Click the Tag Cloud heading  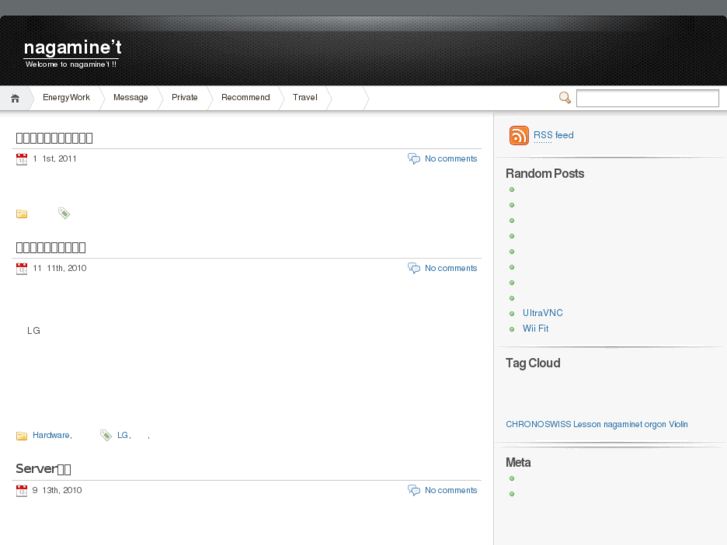pyautogui.click(x=533, y=363)
